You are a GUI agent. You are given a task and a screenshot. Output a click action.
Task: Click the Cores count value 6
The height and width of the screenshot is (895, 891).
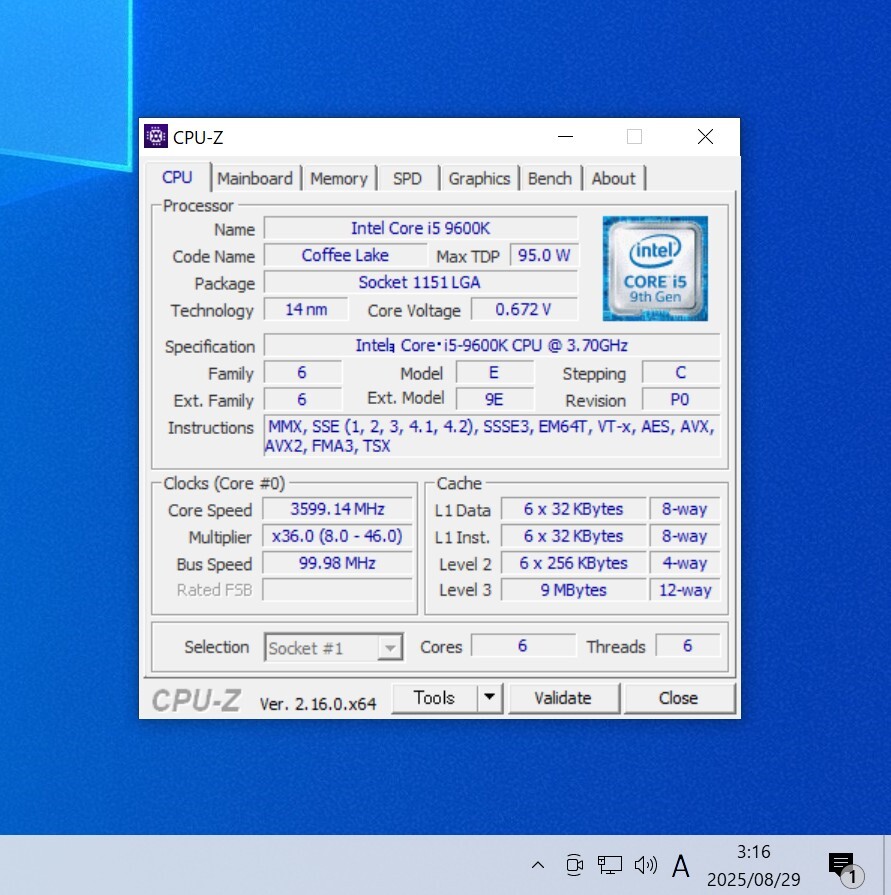pyautogui.click(x=523, y=646)
